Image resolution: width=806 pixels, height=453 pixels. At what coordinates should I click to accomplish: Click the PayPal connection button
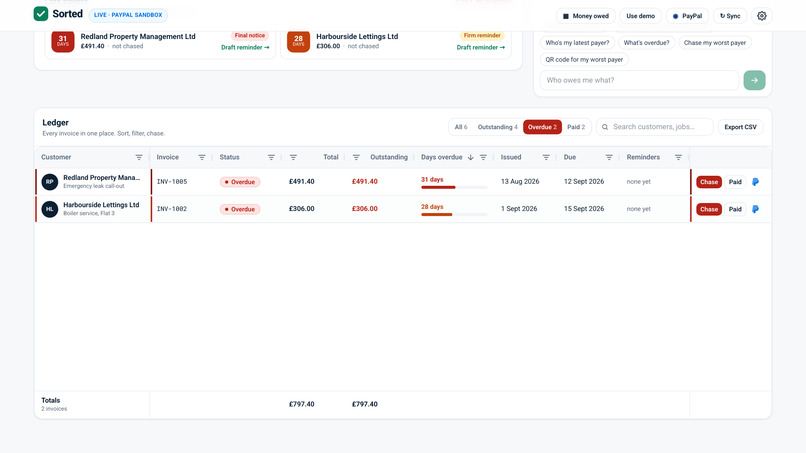click(687, 16)
